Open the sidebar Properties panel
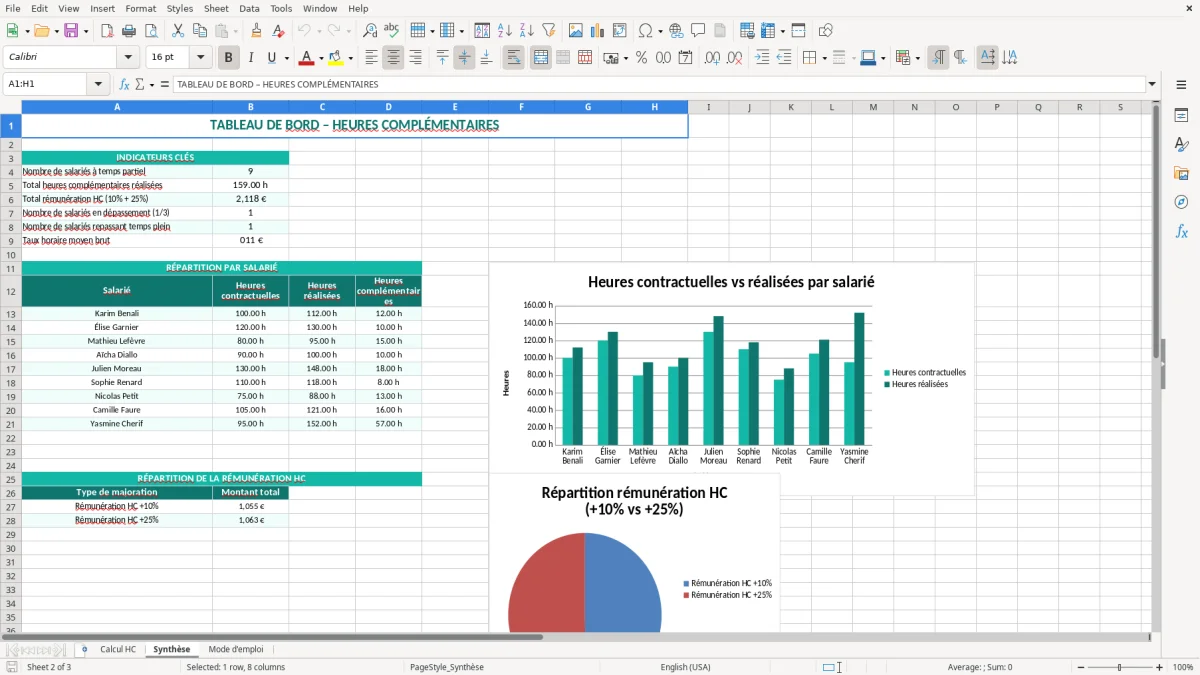The height and width of the screenshot is (675, 1200). (1181, 116)
